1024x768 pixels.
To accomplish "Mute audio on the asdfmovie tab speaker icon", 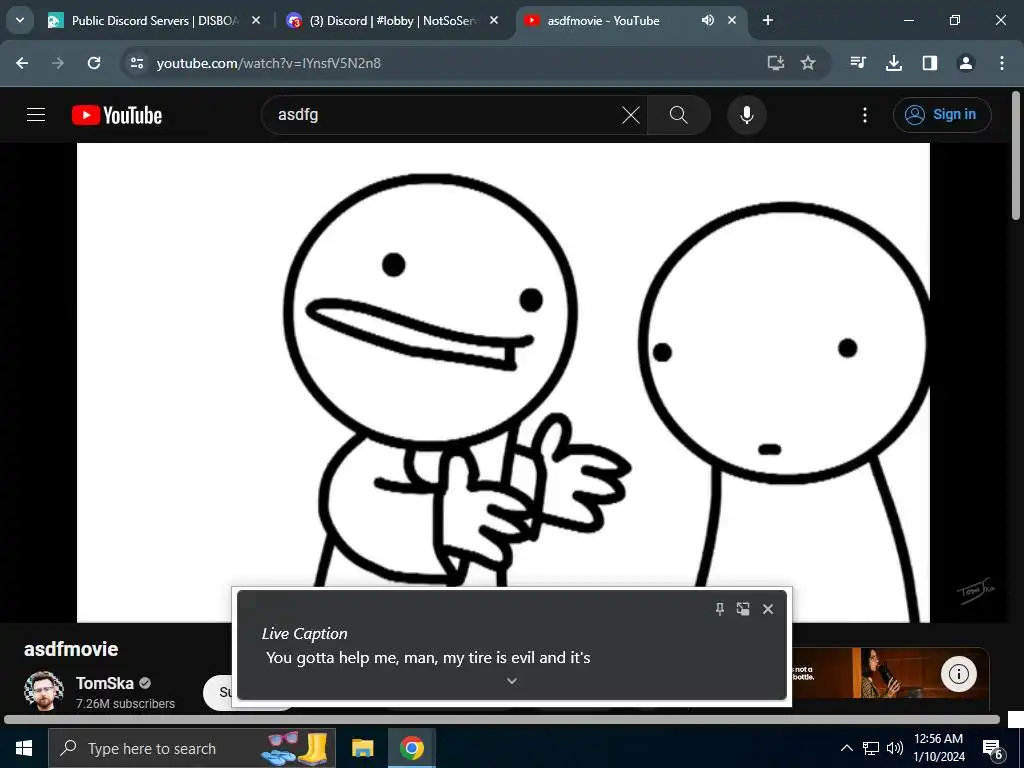I will (x=707, y=20).
